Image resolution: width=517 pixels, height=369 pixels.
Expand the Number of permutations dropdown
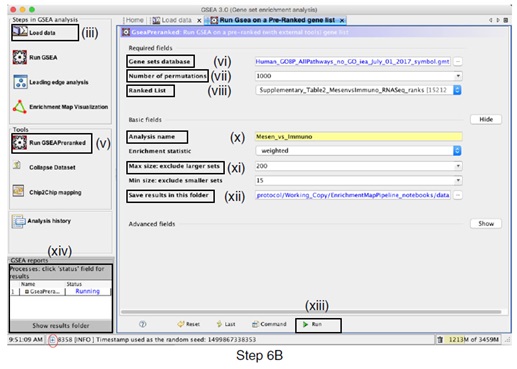pyautogui.click(x=458, y=76)
